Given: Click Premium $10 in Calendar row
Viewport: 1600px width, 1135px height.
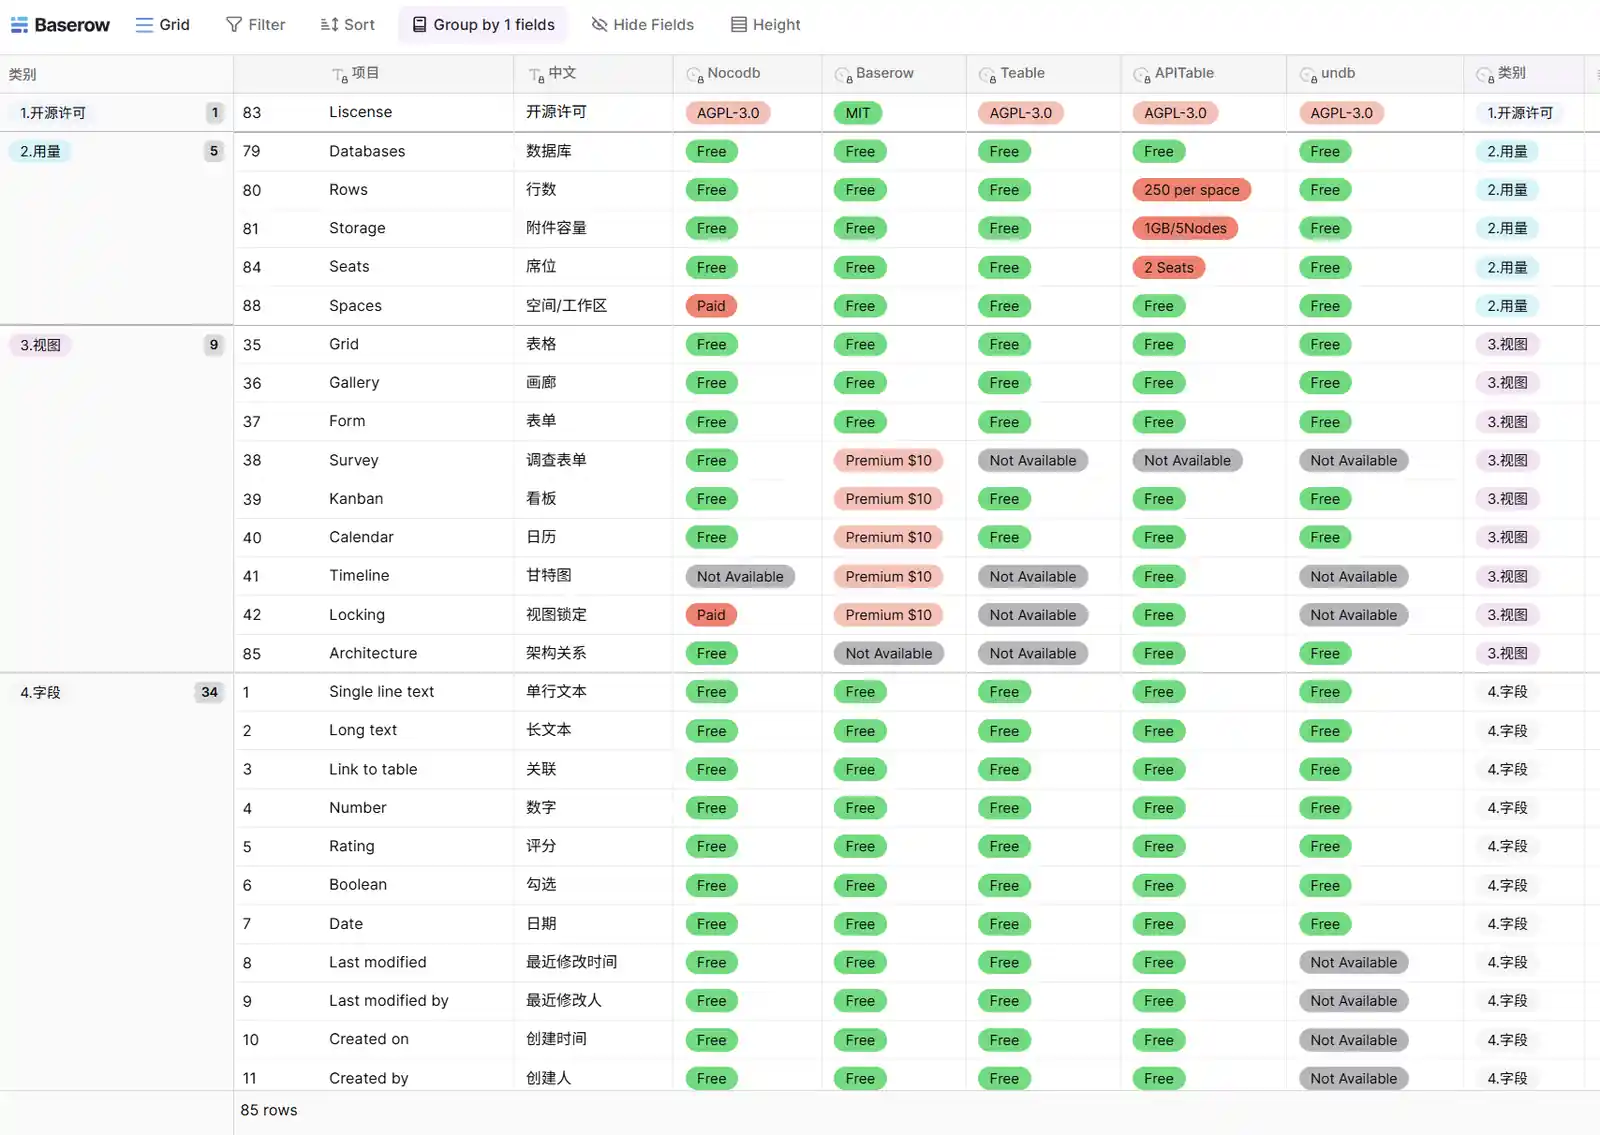Looking at the screenshot, I should 888,537.
